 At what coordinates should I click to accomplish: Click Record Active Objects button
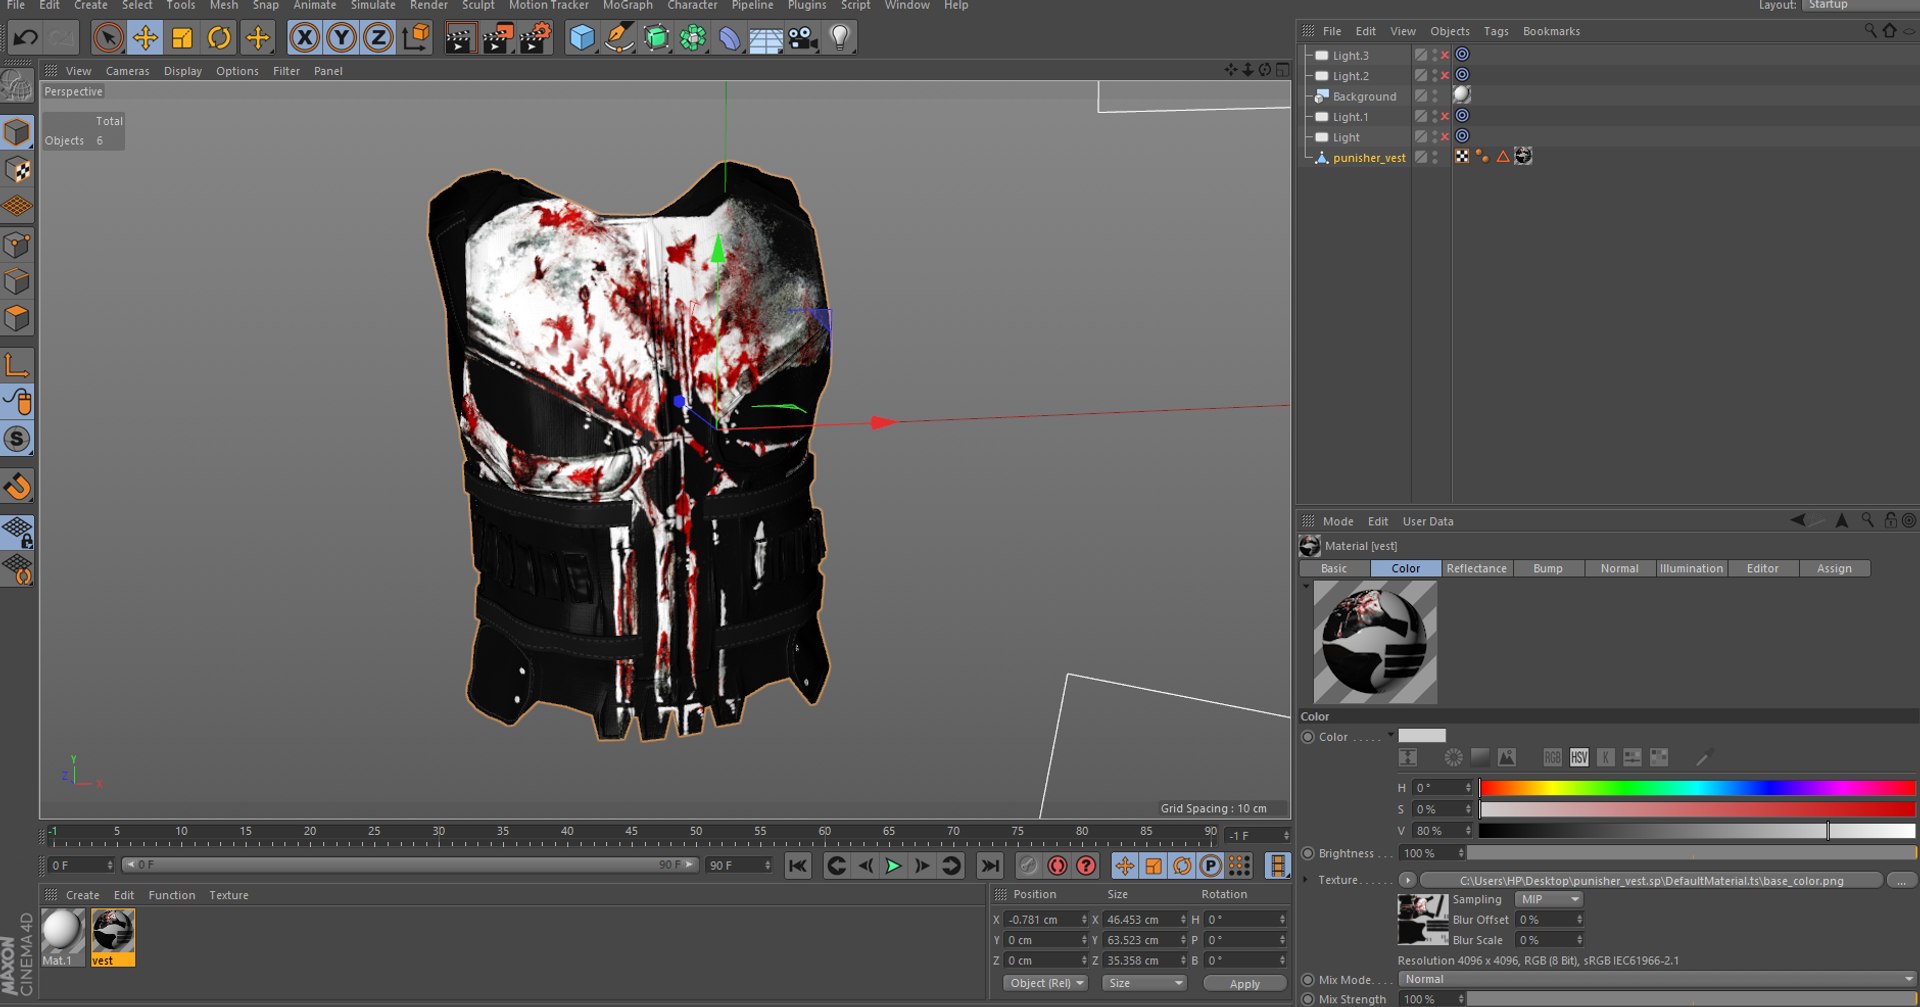(x=1028, y=866)
